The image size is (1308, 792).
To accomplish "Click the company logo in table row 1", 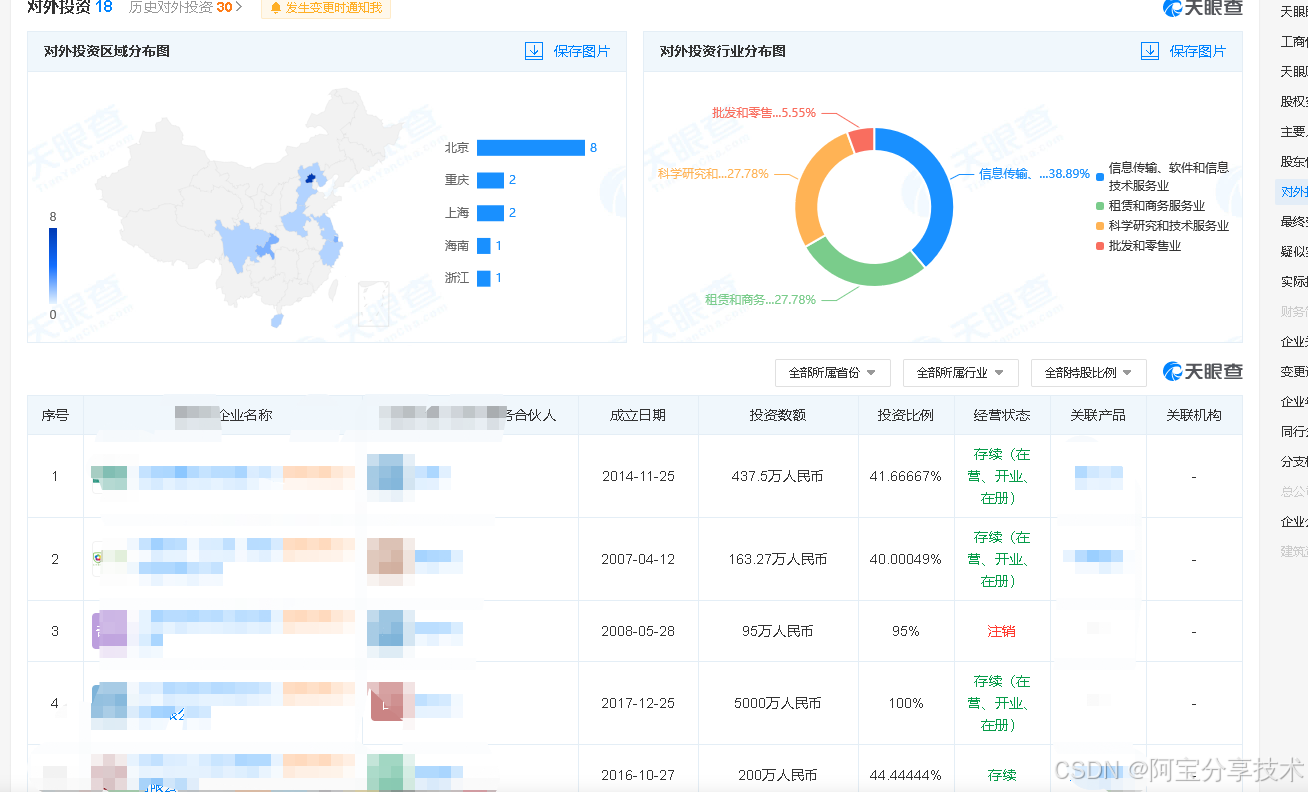I will pyautogui.click(x=109, y=477).
